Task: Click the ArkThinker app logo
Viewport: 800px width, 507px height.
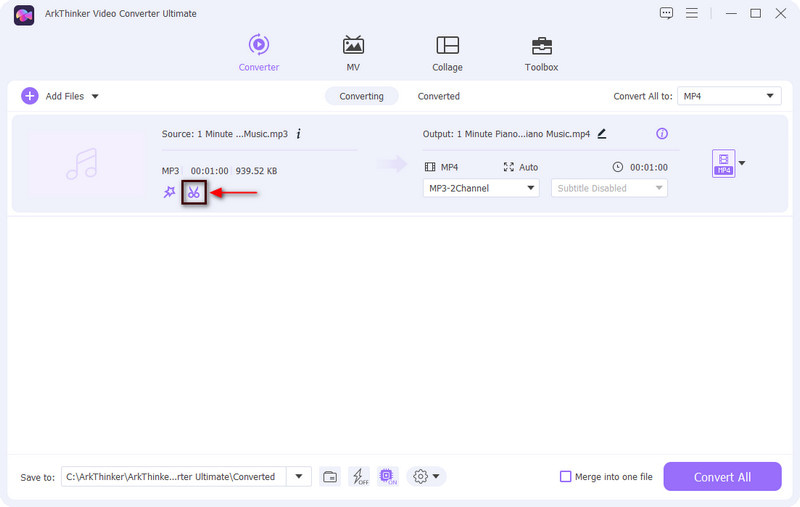Action: click(x=24, y=15)
